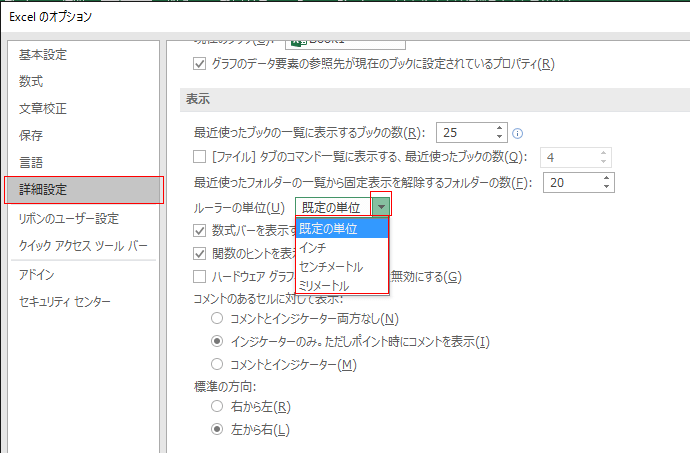Open the 数式 category
The image size is (690, 453).
[x=31, y=81]
